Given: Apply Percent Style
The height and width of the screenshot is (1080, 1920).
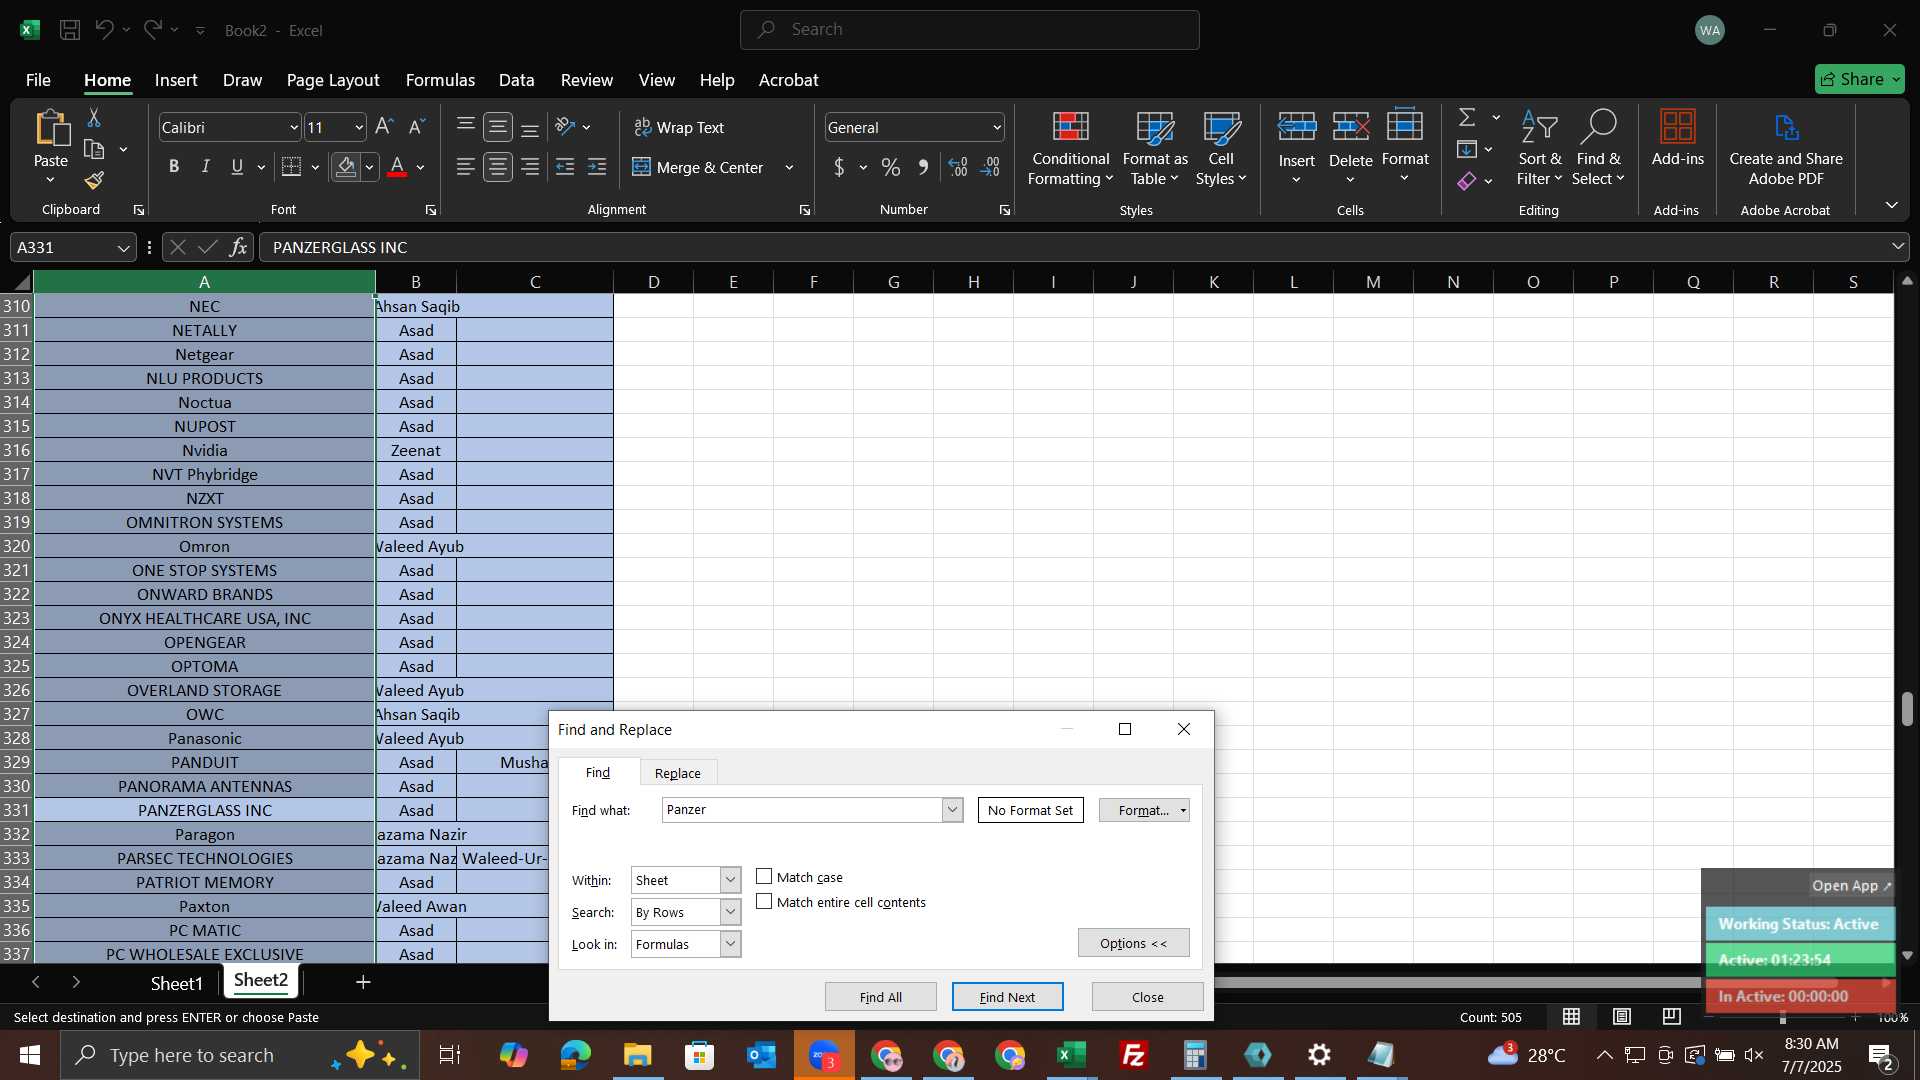Looking at the screenshot, I should 891,167.
